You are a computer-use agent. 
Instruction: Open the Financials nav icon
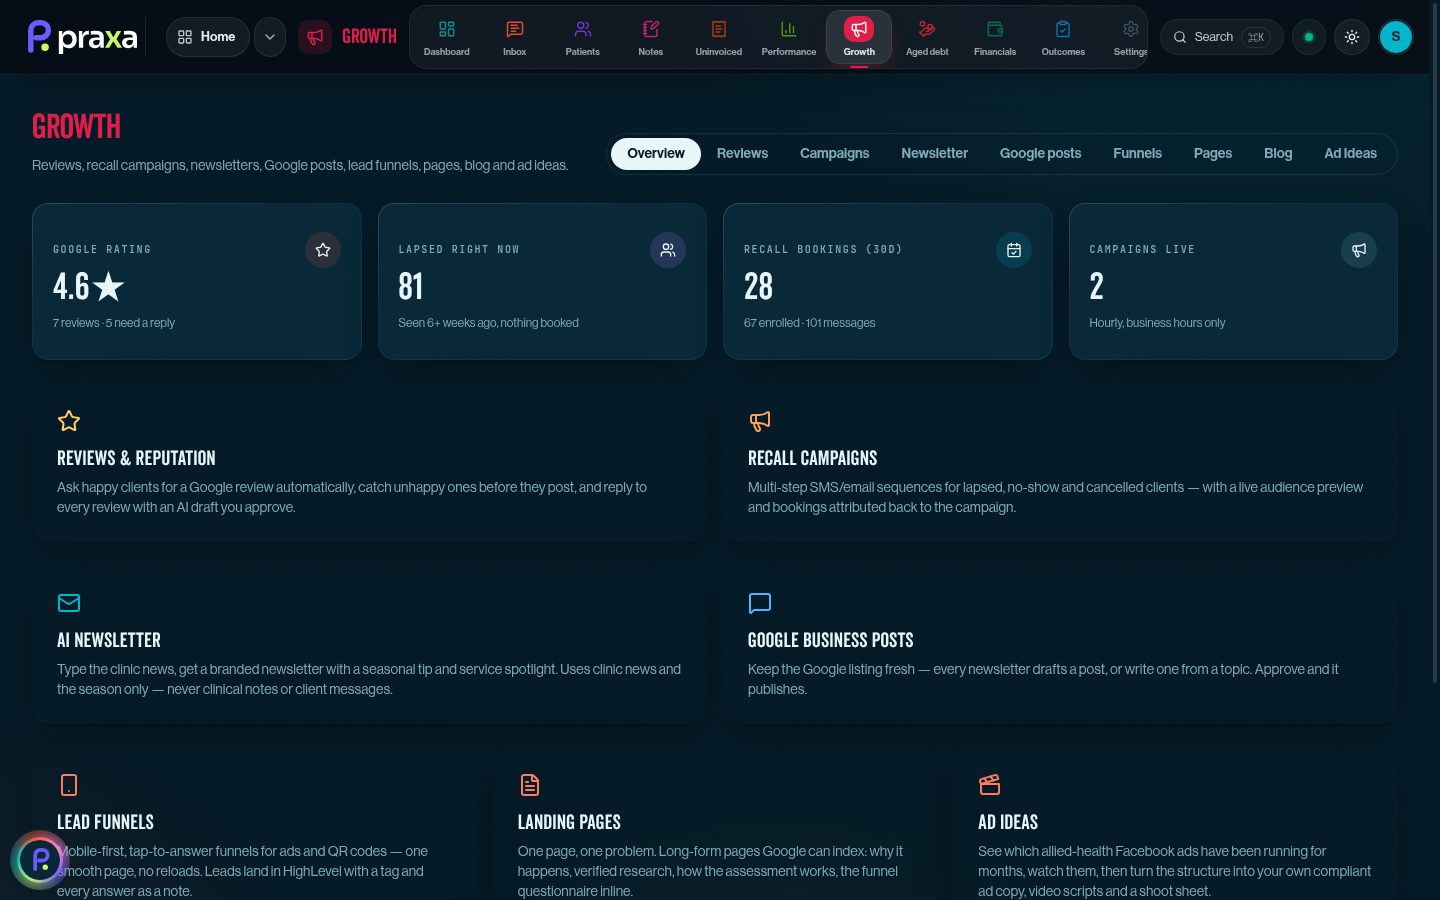pos(995,37)
